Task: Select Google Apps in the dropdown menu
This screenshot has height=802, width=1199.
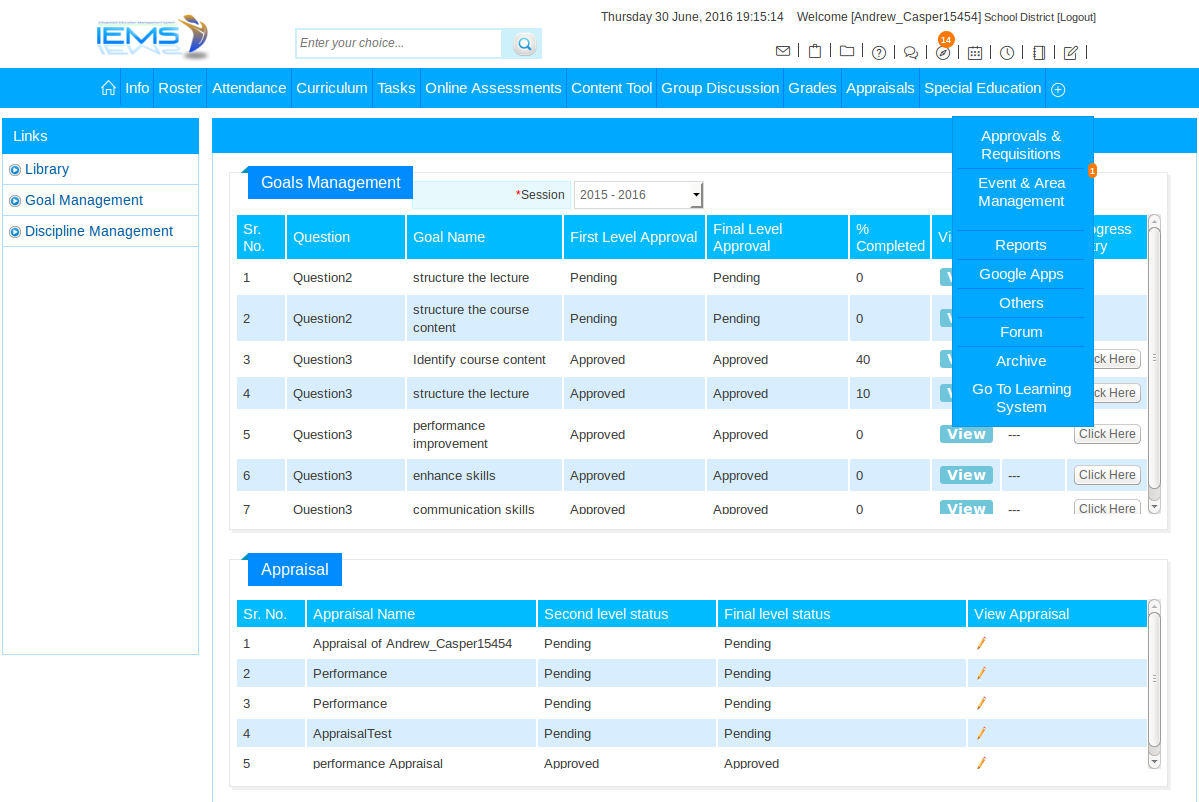Action: click(1021, 274)
